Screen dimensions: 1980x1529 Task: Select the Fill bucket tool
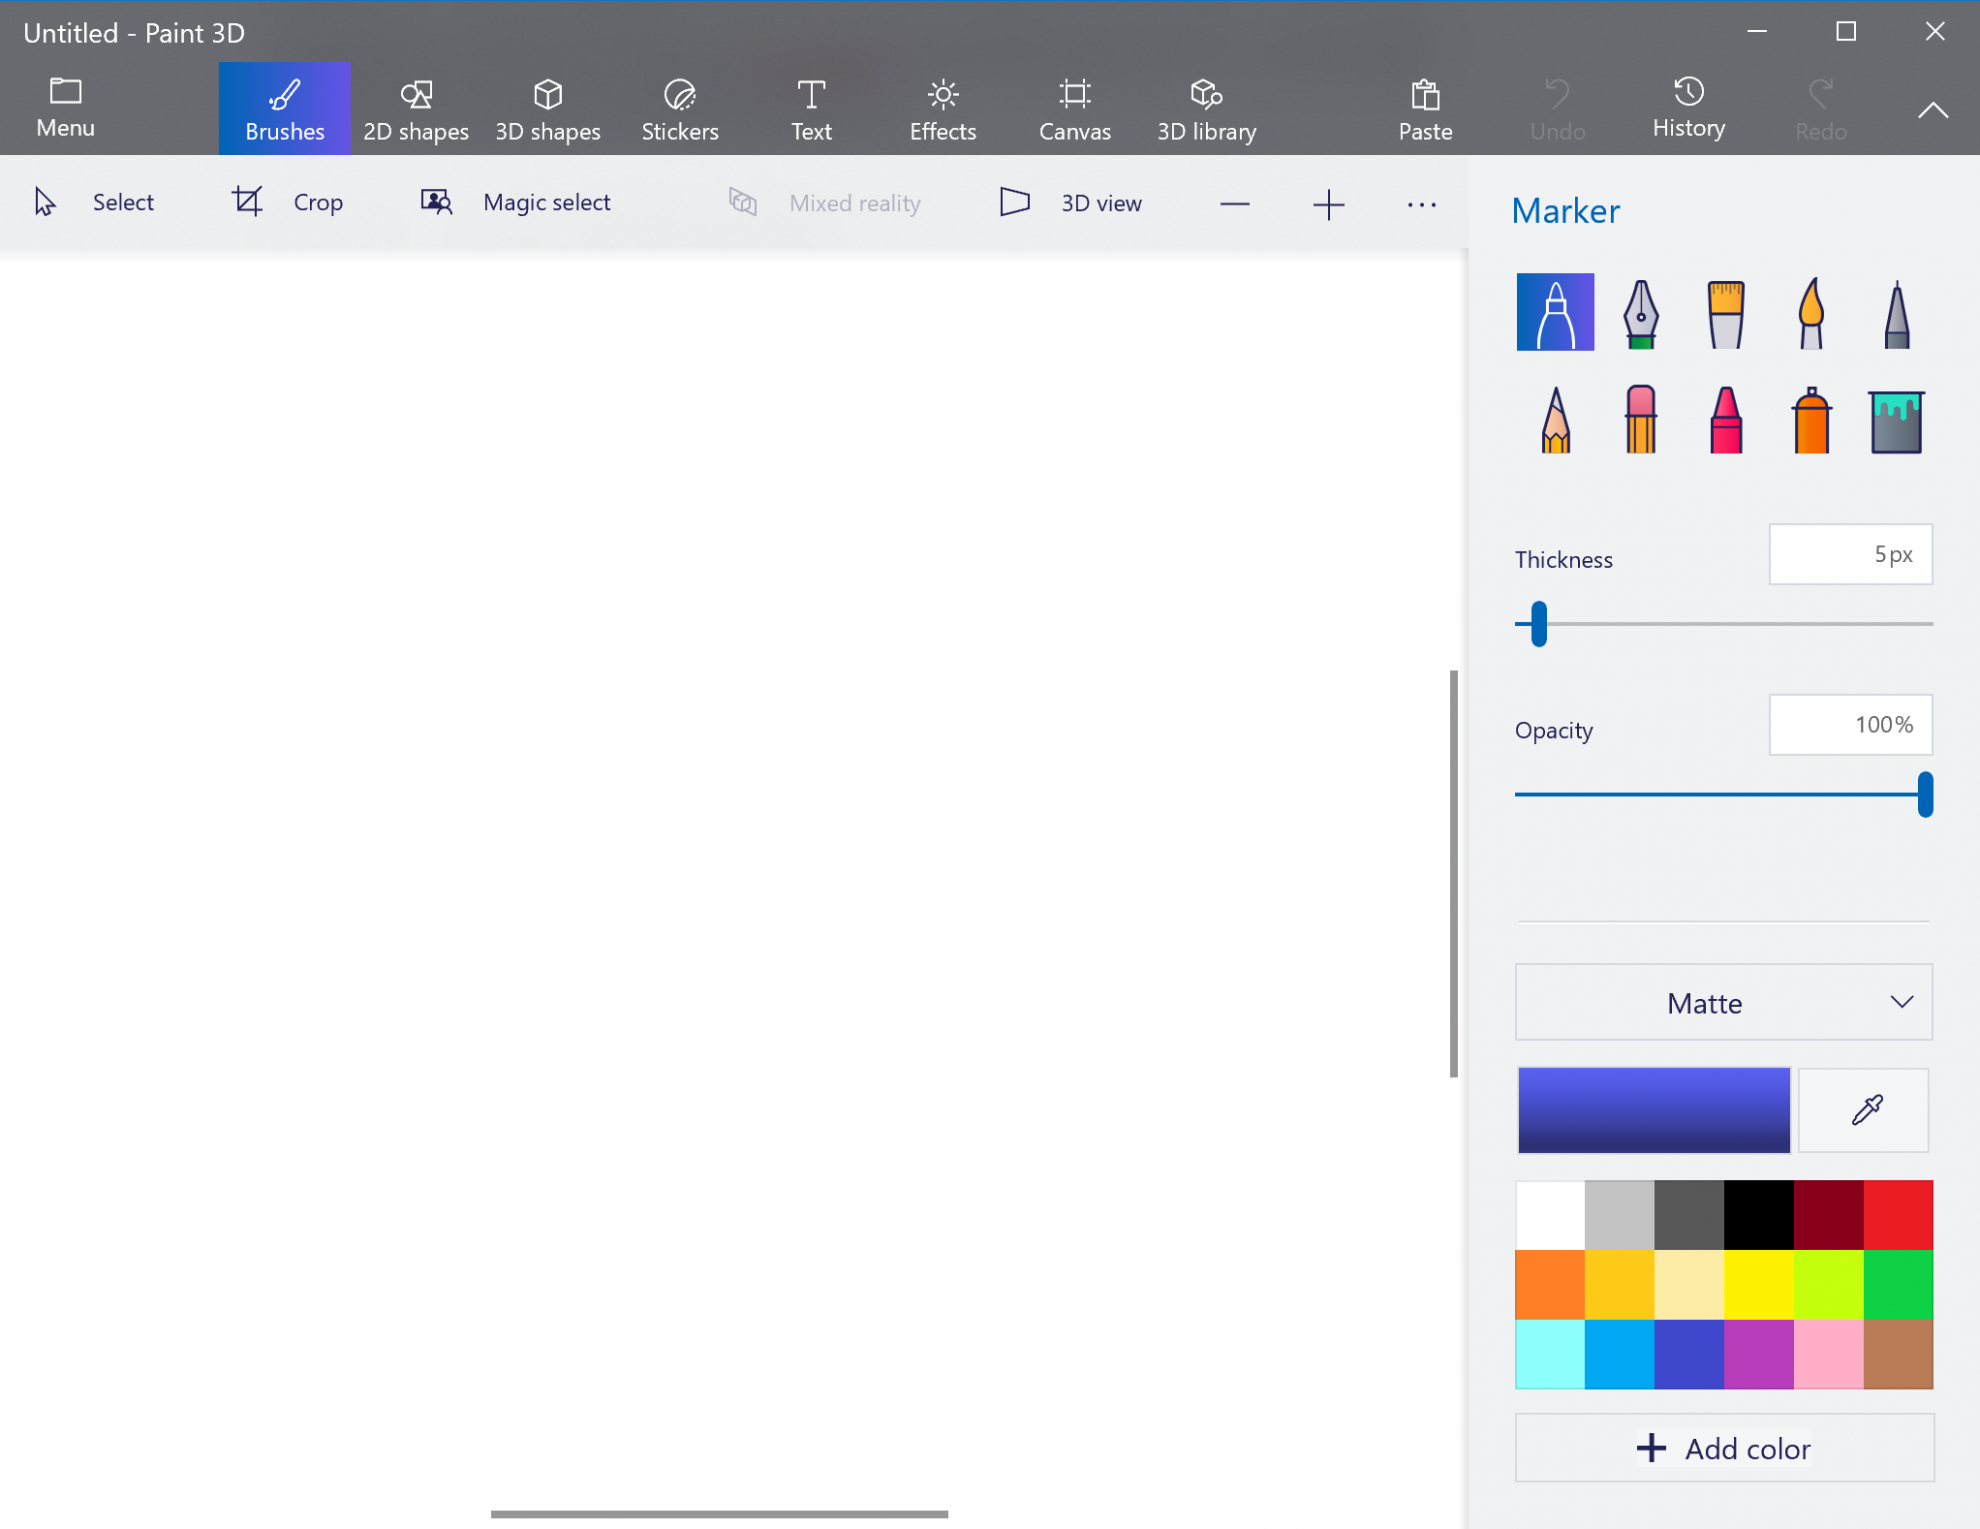coord(1896,420)
